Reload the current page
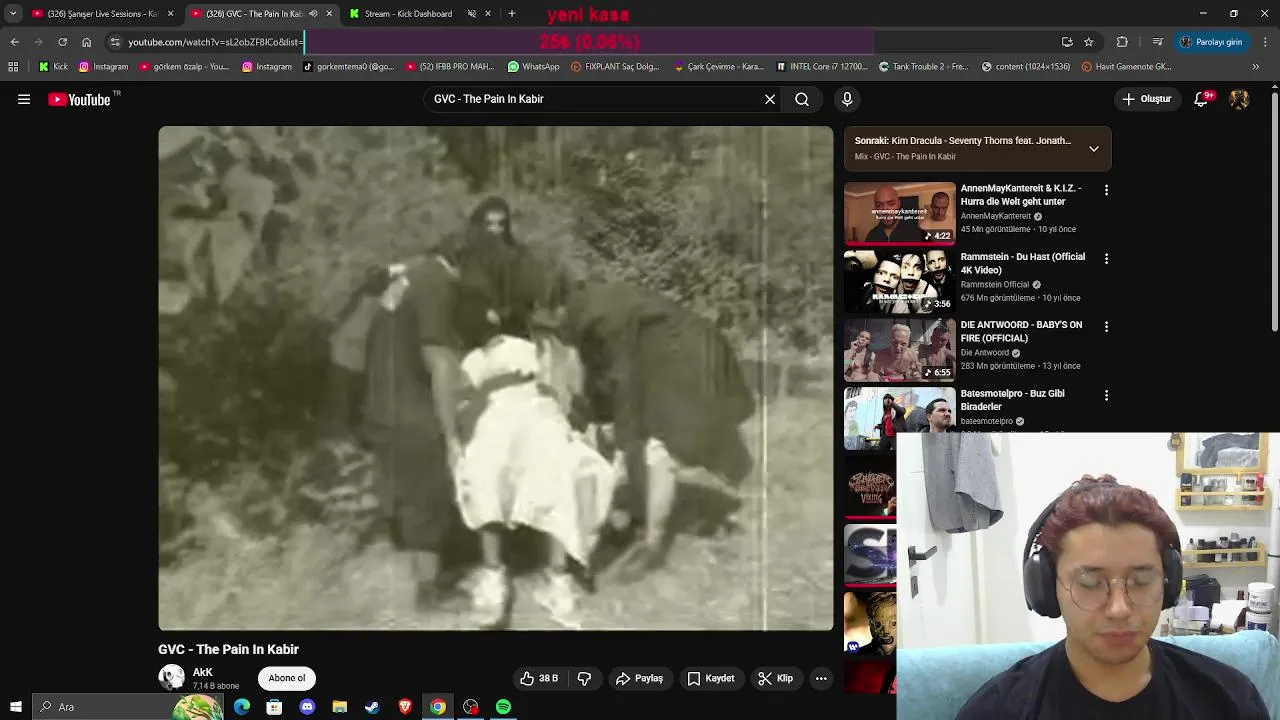Viewport: 1280px width, 720px height. click(62, 42)
